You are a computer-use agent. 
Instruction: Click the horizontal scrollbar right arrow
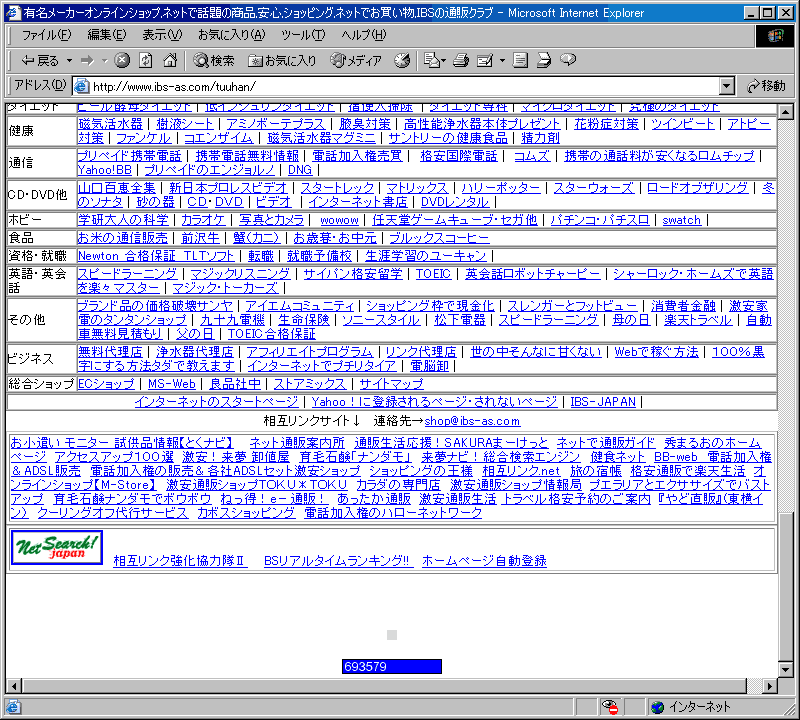(x=770, y=686)
